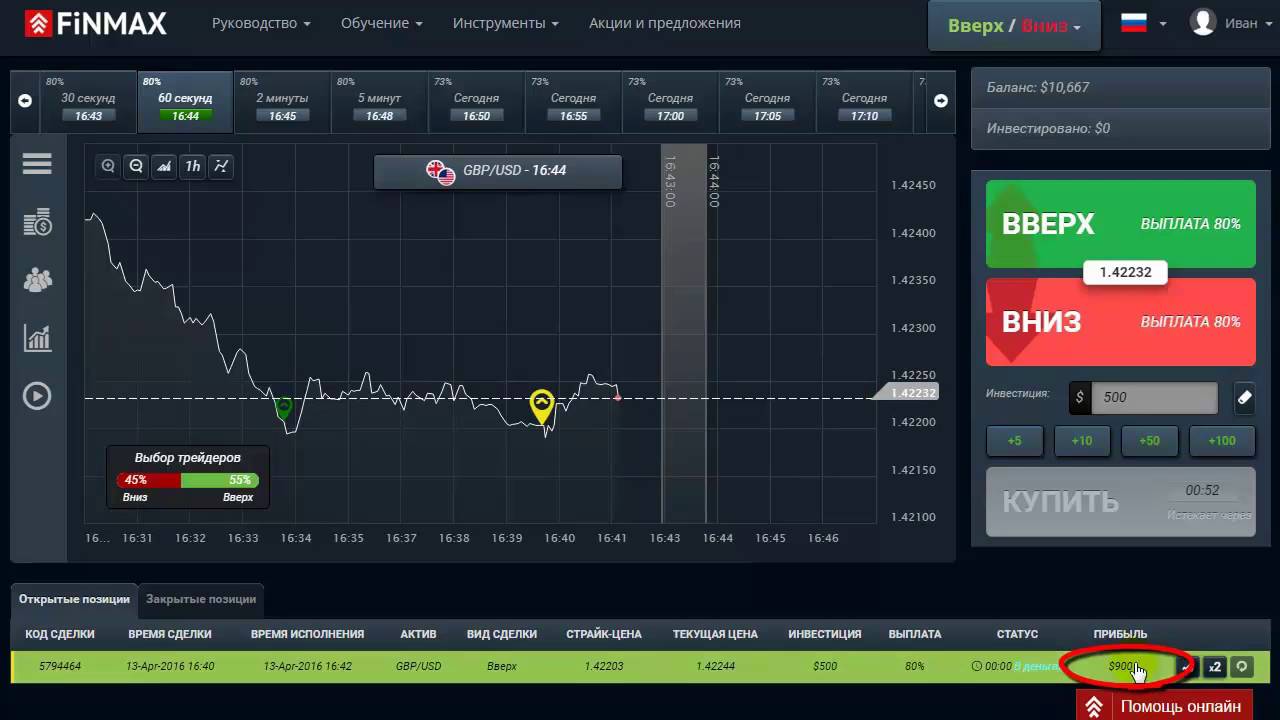Screen dimensions: 1280x720
Task: Click the play video sidebar icon
Action: coord(37,396)
